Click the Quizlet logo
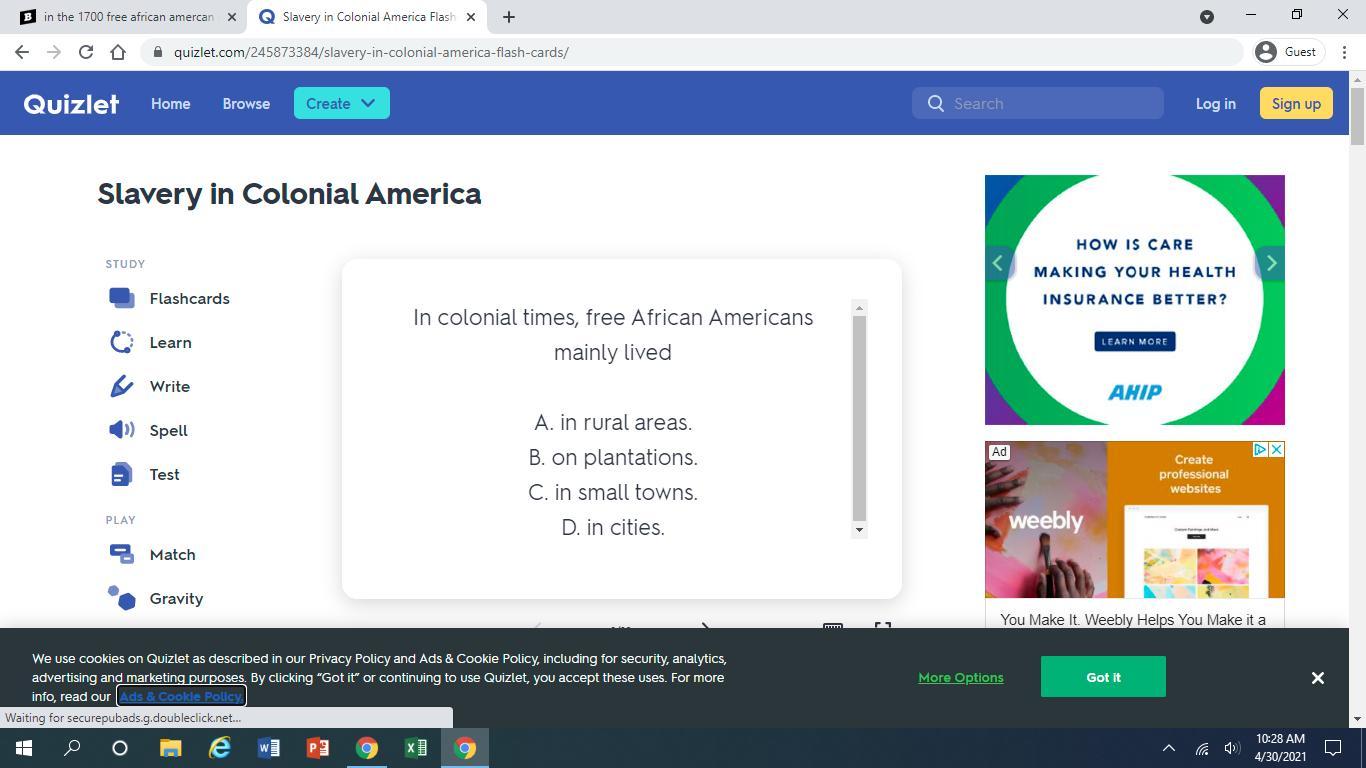1366x768 pixels. (x=71, y=104)
